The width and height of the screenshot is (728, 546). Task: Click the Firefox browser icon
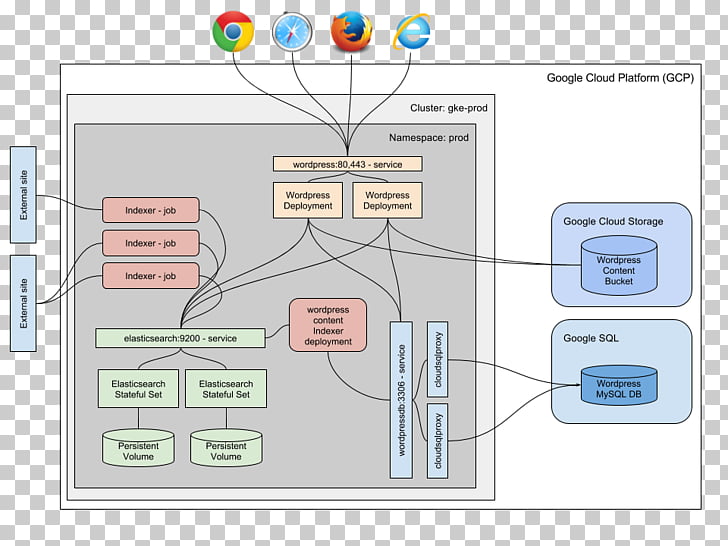(351, 32)
